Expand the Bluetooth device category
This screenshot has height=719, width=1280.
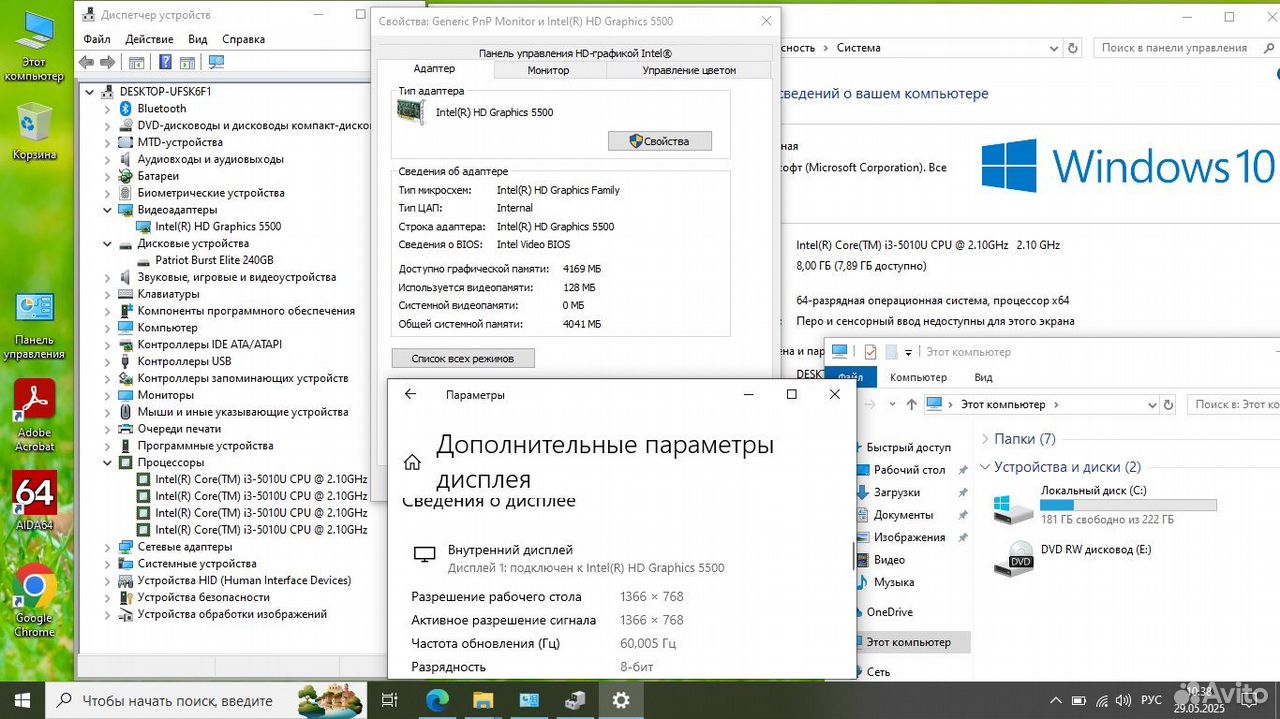click(x=108, y=108)
